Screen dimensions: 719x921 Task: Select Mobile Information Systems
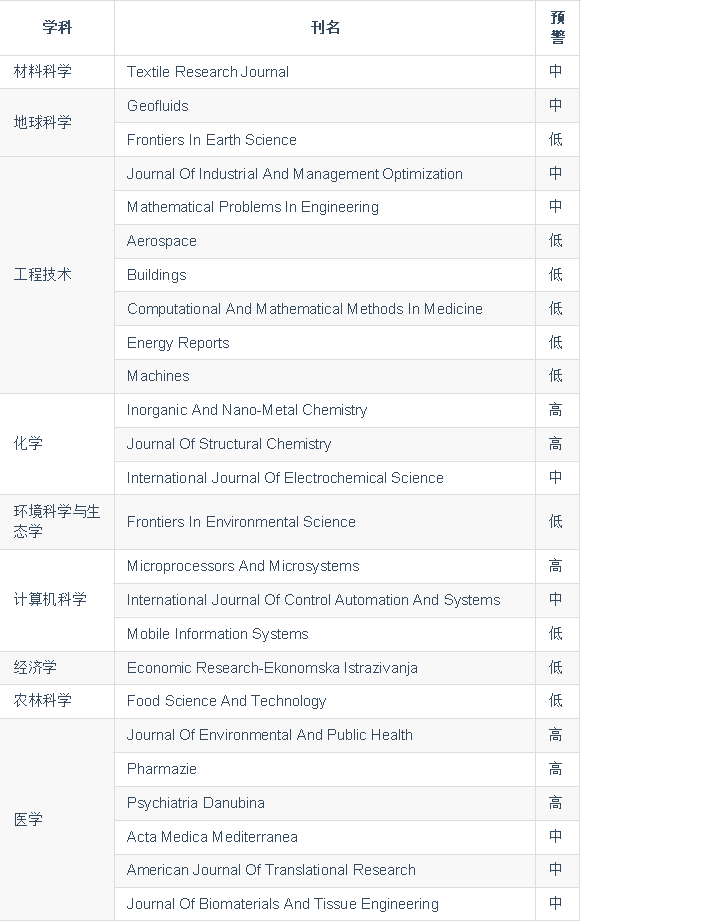tap(217, 634)
